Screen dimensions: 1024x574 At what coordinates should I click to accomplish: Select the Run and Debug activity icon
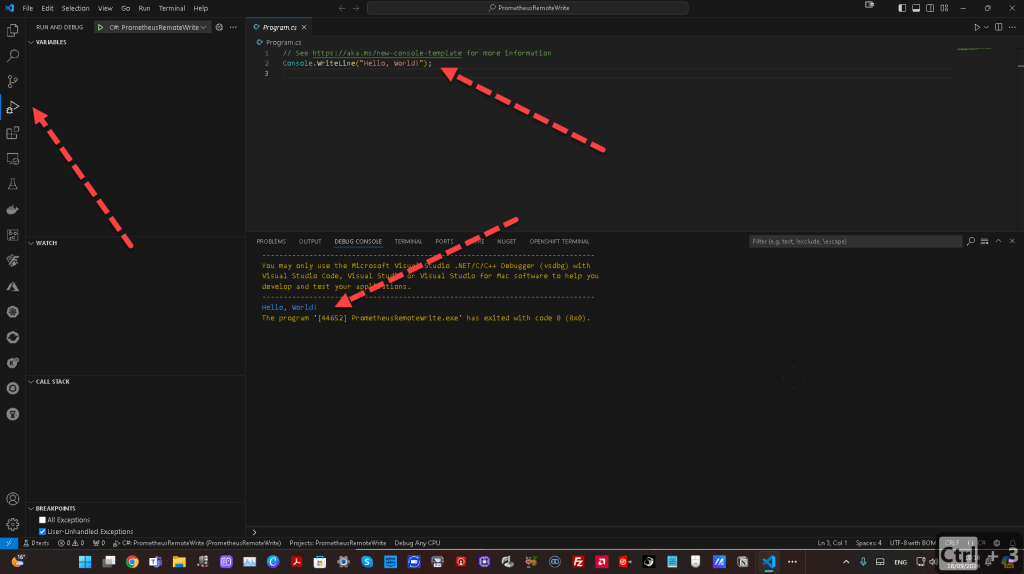click(12, 107)
